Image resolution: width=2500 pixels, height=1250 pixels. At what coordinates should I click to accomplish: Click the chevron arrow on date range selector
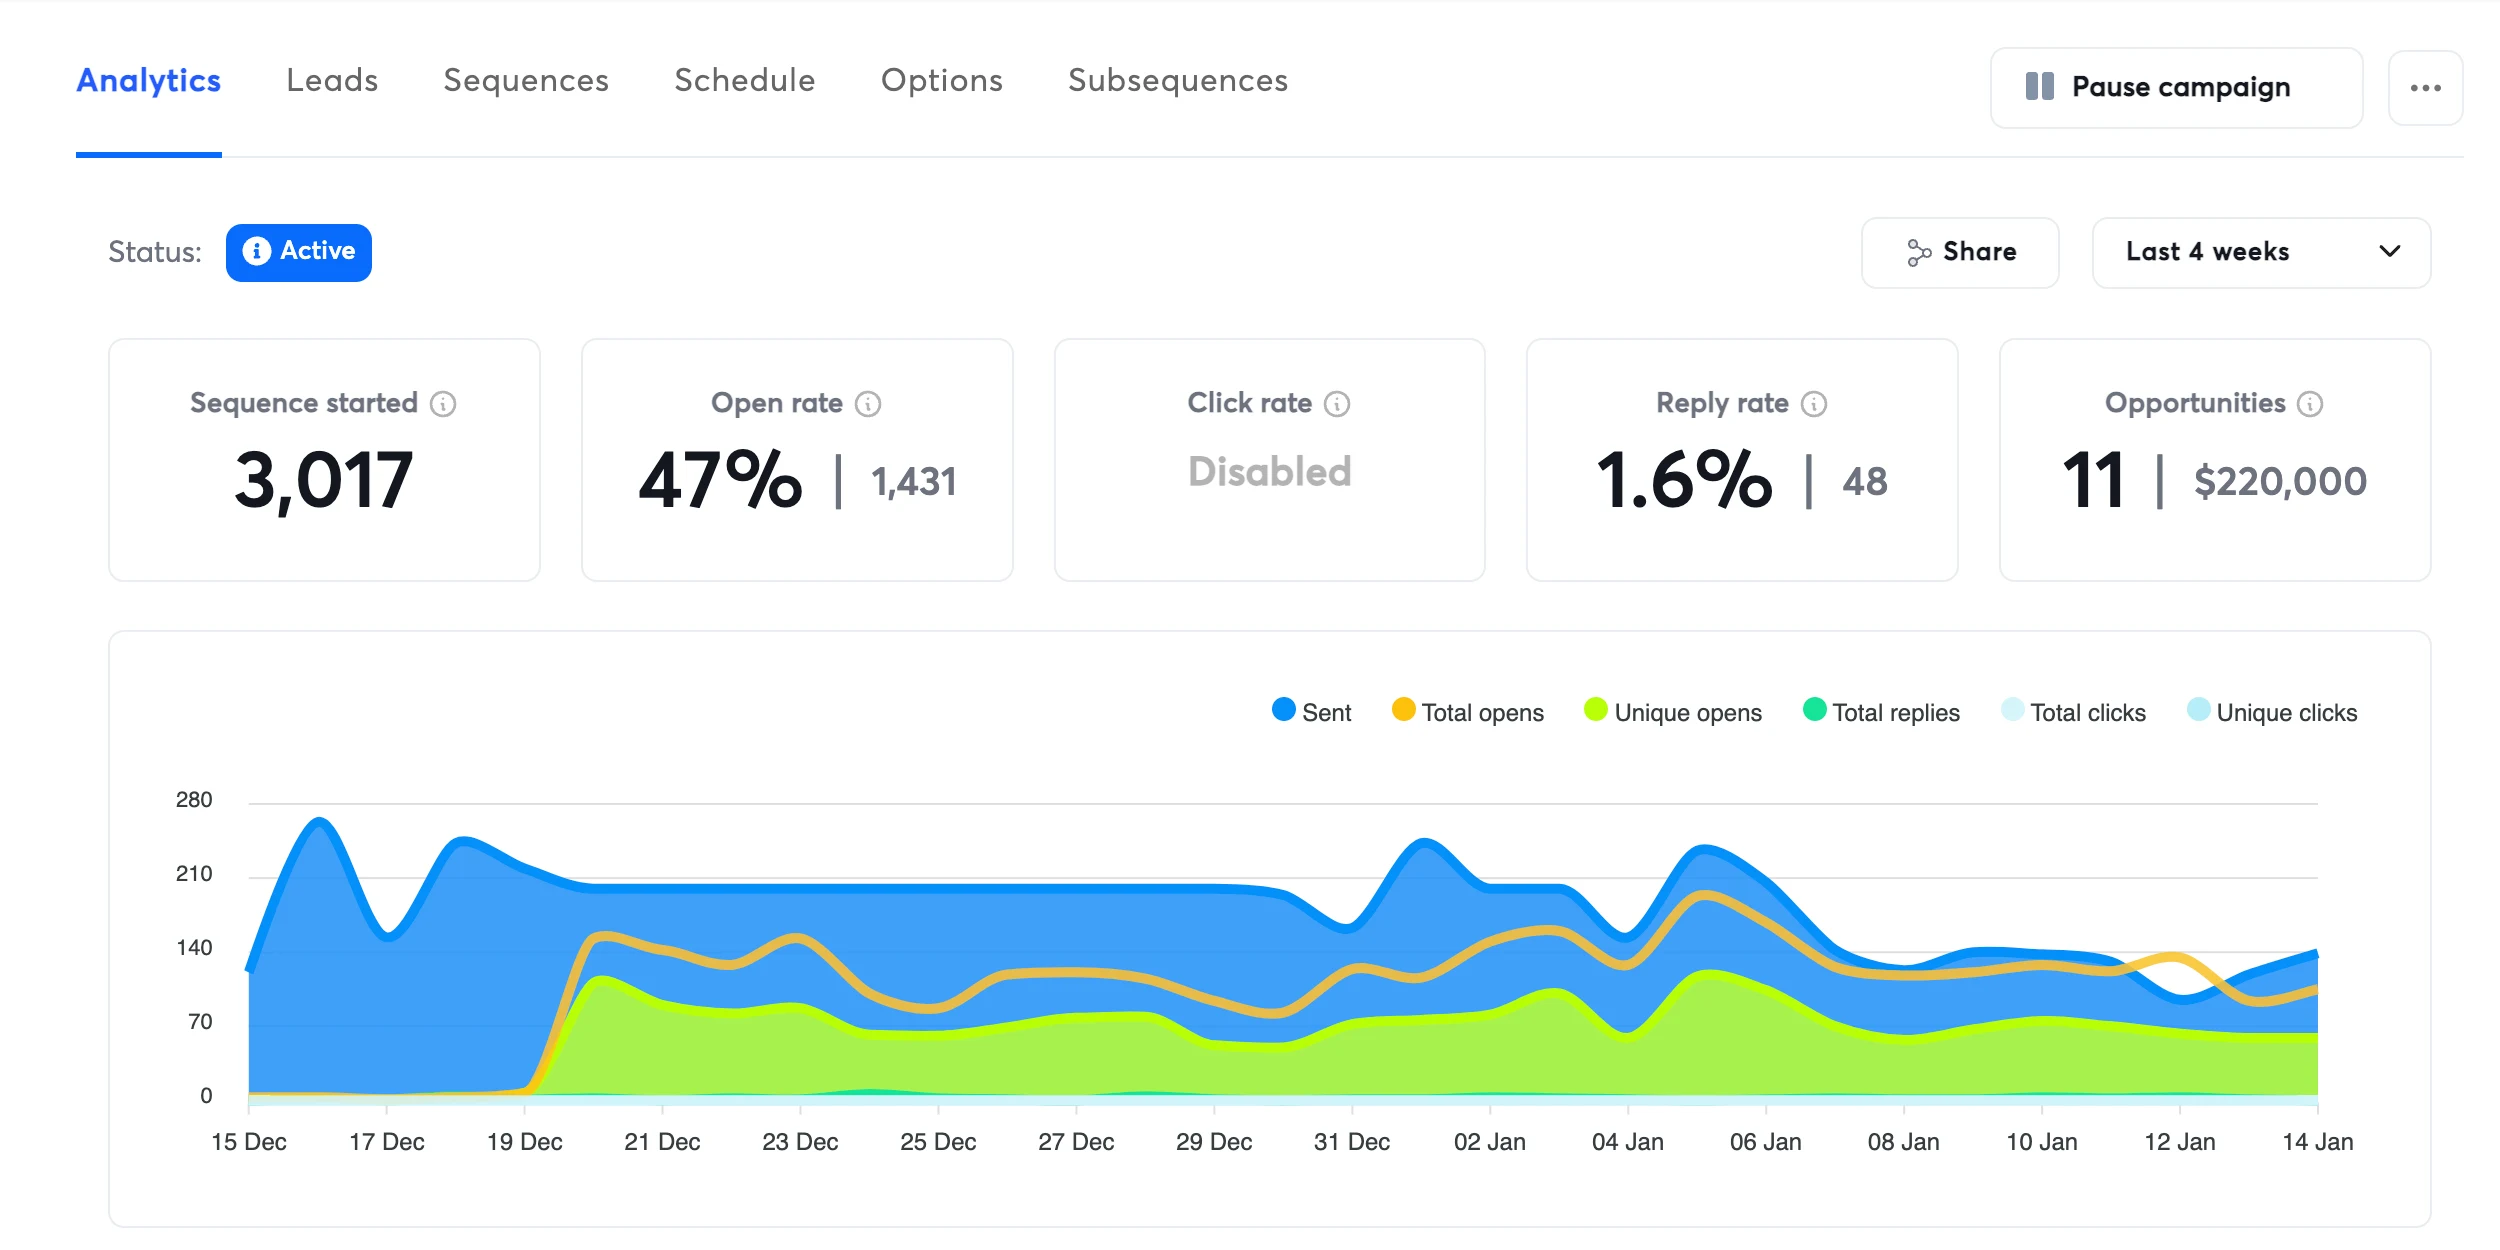pyautogui.click(x=2390, y=252)
